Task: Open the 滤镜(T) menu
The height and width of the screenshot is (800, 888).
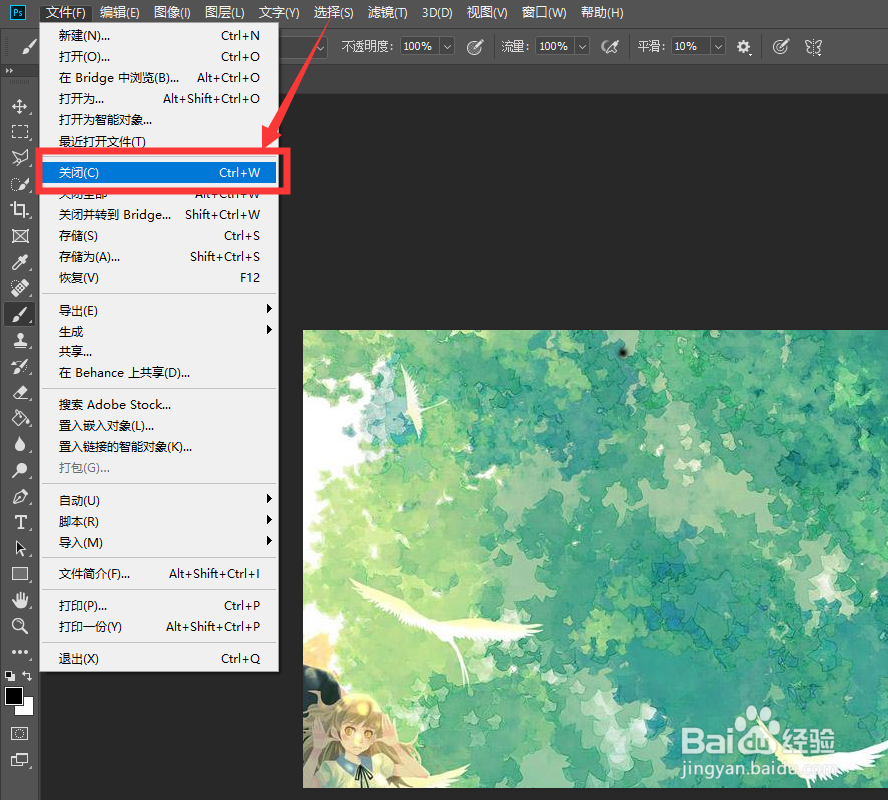Action: (x=387, y=12)
